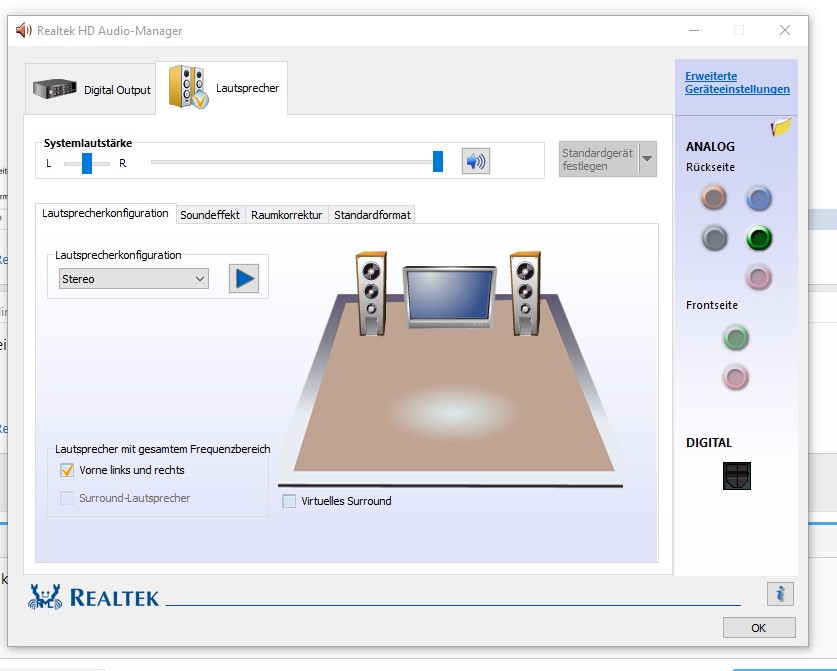Switch to the Raumkorrektur tab
The image size is (837, 671).
[287, 215]
